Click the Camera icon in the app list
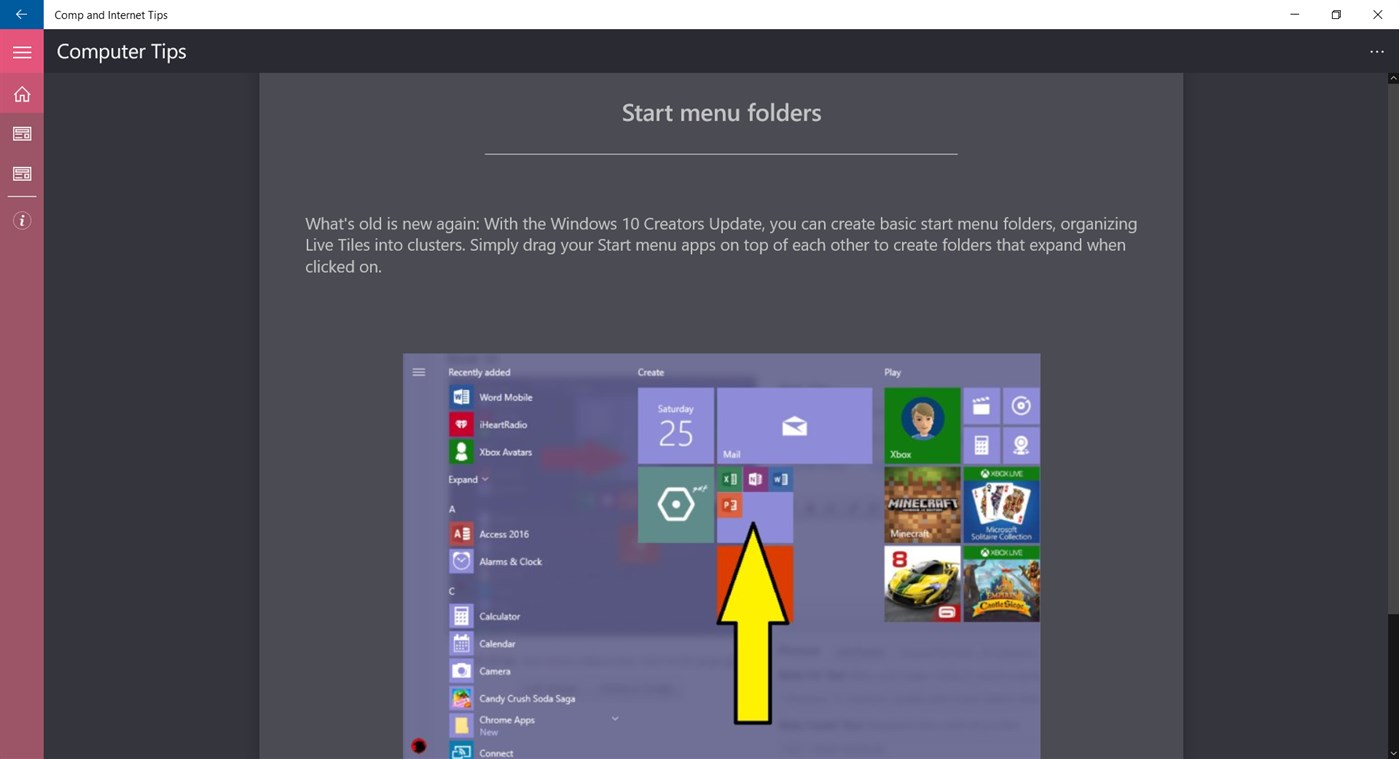The height and width of the screenshot is (759, 1399). click(x=460, y=670)
